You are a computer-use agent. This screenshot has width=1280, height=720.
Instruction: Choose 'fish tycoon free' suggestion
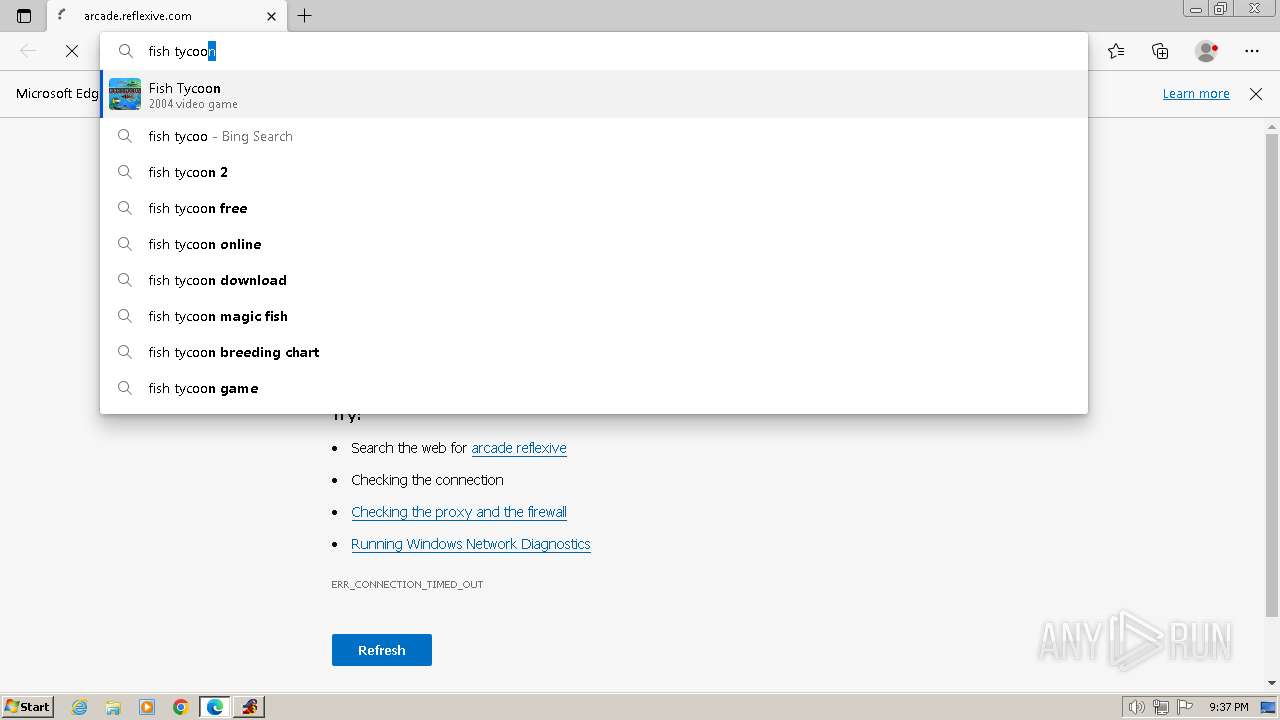[594, 208]
